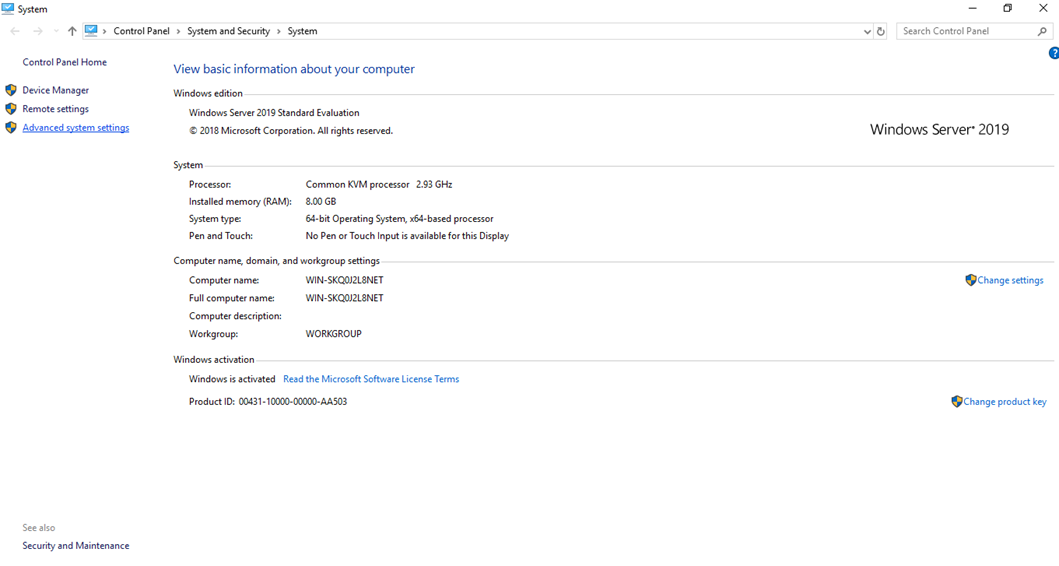Click the Product ID 00431-10000-00000-AA503 text
The image size is (1059, 566).
pos(268,401)
